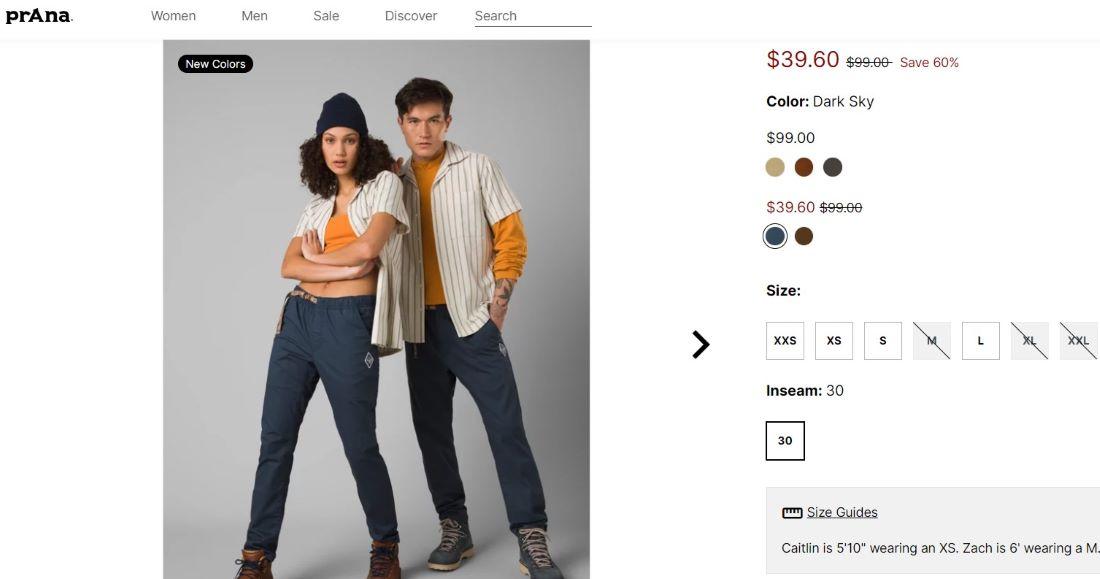1100x579 pixels.
Task: Click the Search input field
Action: [x=532, y=16]
